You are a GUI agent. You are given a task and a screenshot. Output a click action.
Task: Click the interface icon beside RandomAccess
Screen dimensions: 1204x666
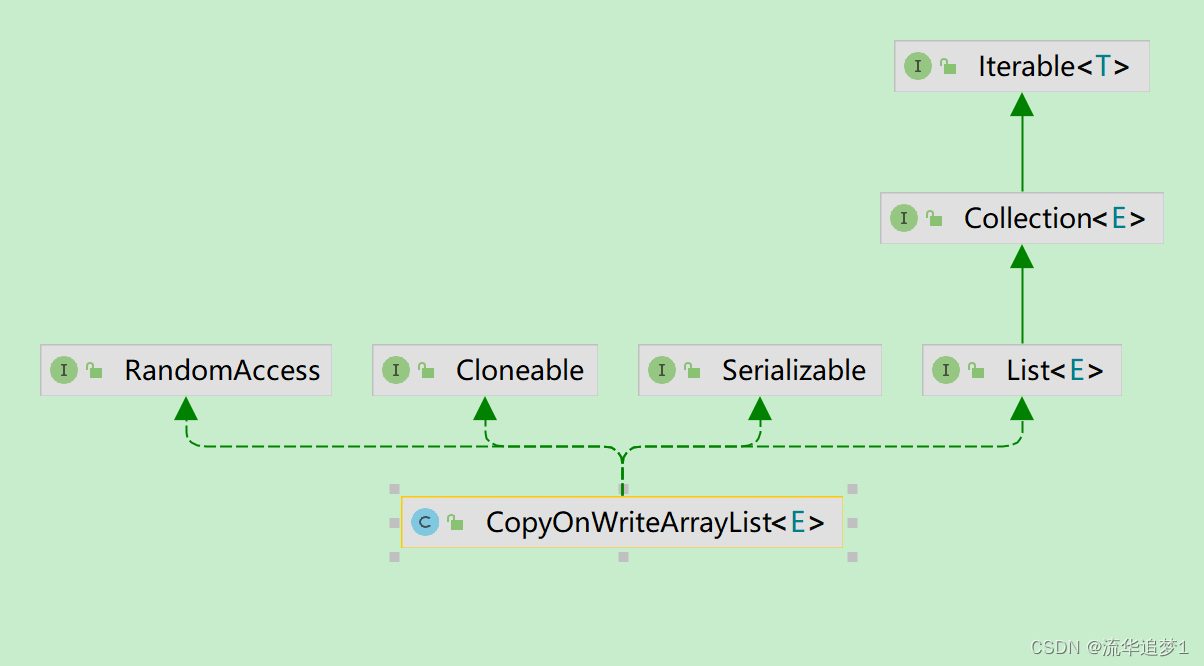64,371
